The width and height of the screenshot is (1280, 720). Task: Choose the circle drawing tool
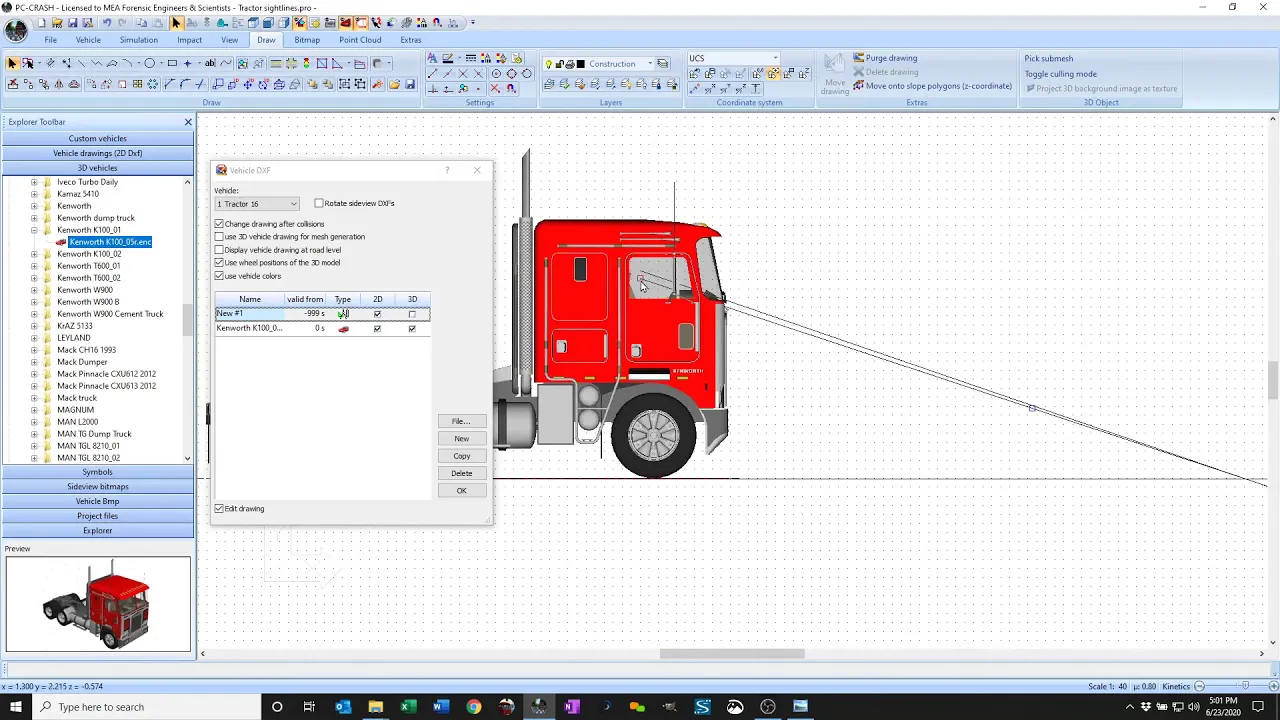pos(149,63)
